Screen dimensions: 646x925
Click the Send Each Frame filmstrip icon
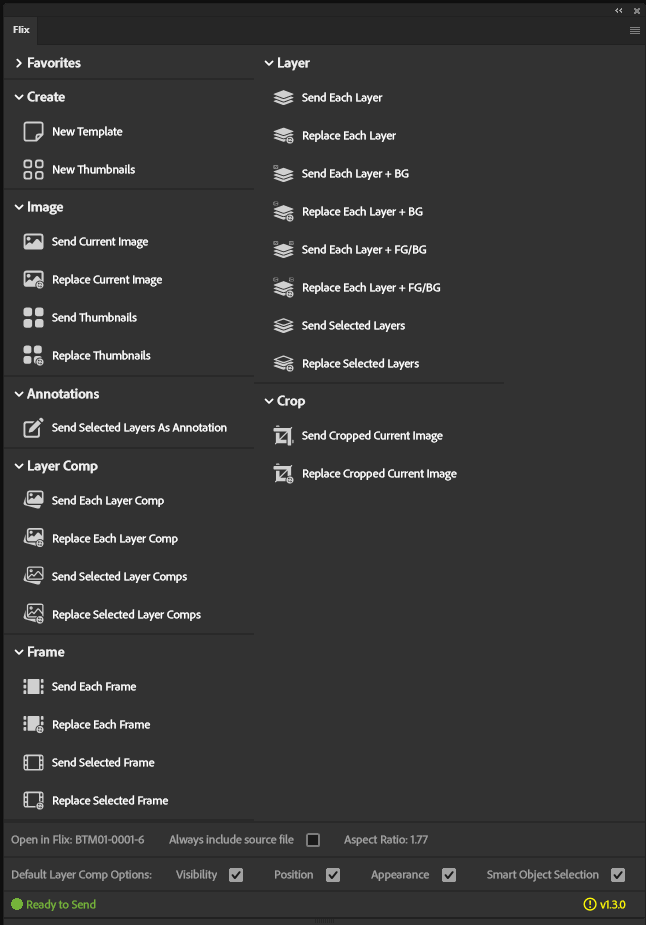[33, 687]
